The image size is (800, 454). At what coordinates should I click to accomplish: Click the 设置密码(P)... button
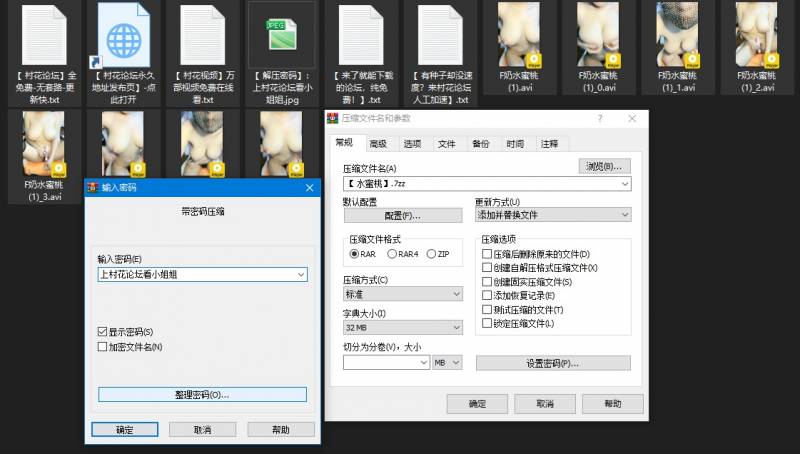[x=553, y=363]
